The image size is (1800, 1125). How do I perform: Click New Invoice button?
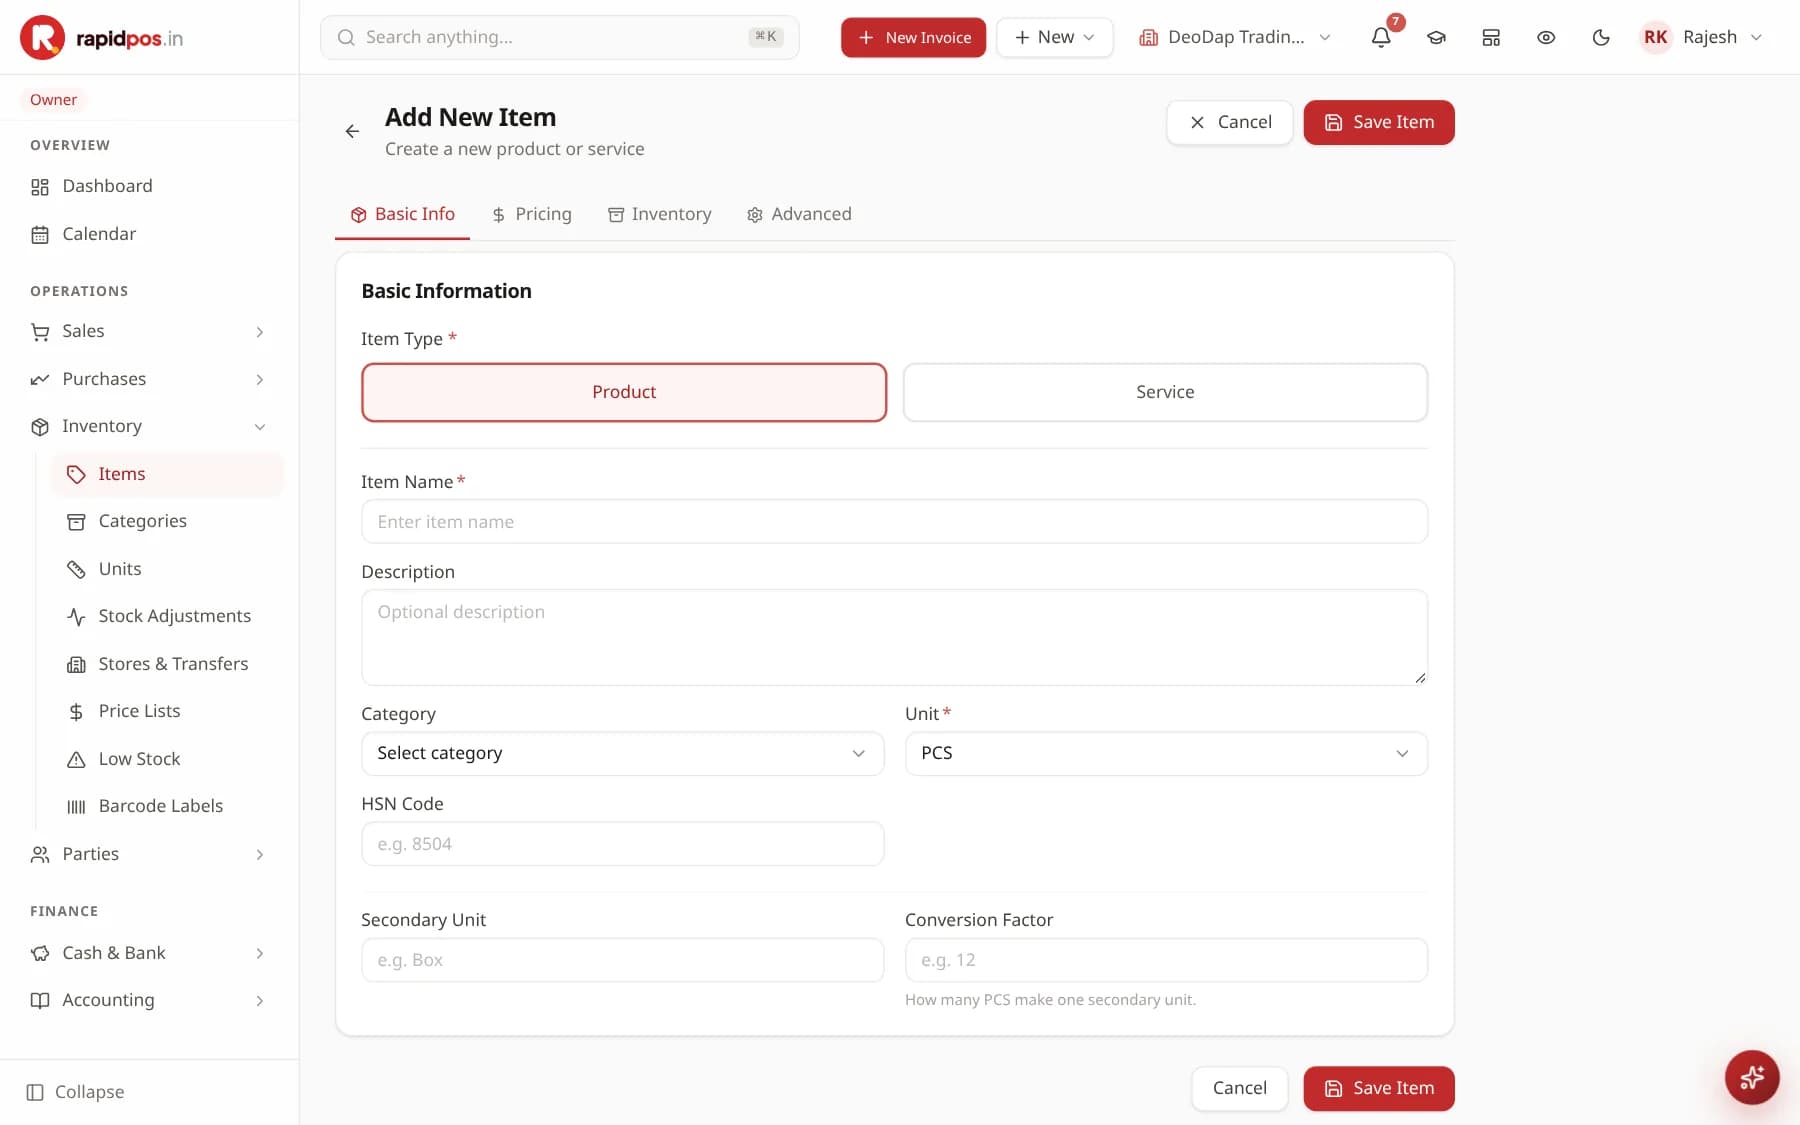[913, 37]
